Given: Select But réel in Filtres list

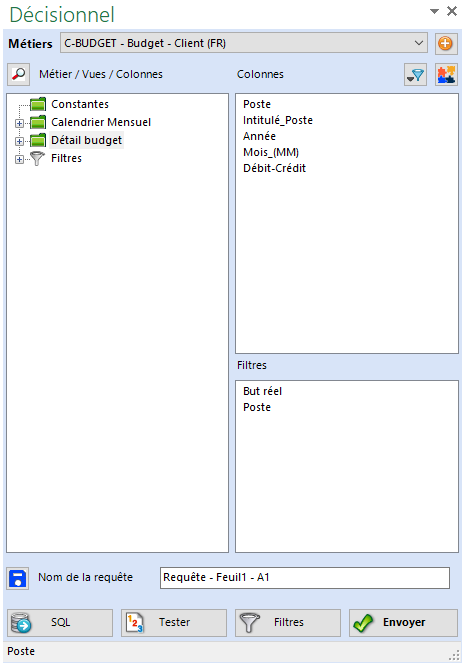Looking at the screenshot, I should [262, 391].
